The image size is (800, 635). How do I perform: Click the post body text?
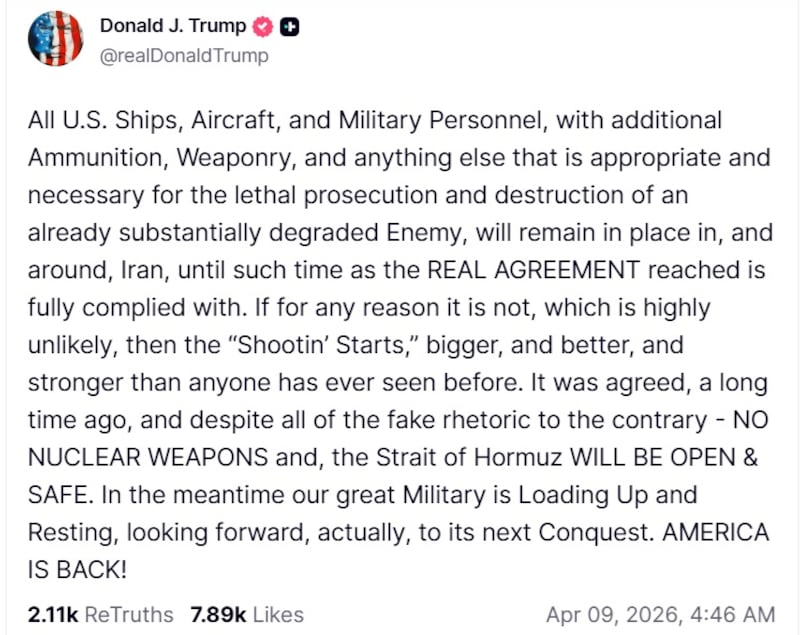coord(400,330)
